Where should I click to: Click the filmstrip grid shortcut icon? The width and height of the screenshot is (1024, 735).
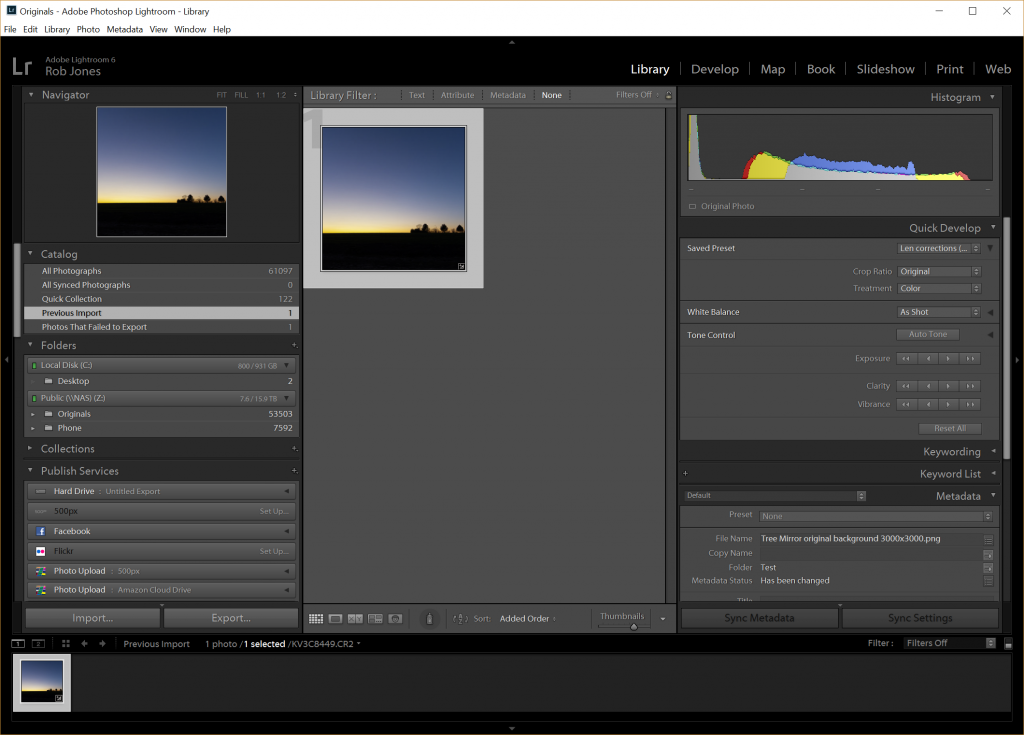tap(66, 644)
